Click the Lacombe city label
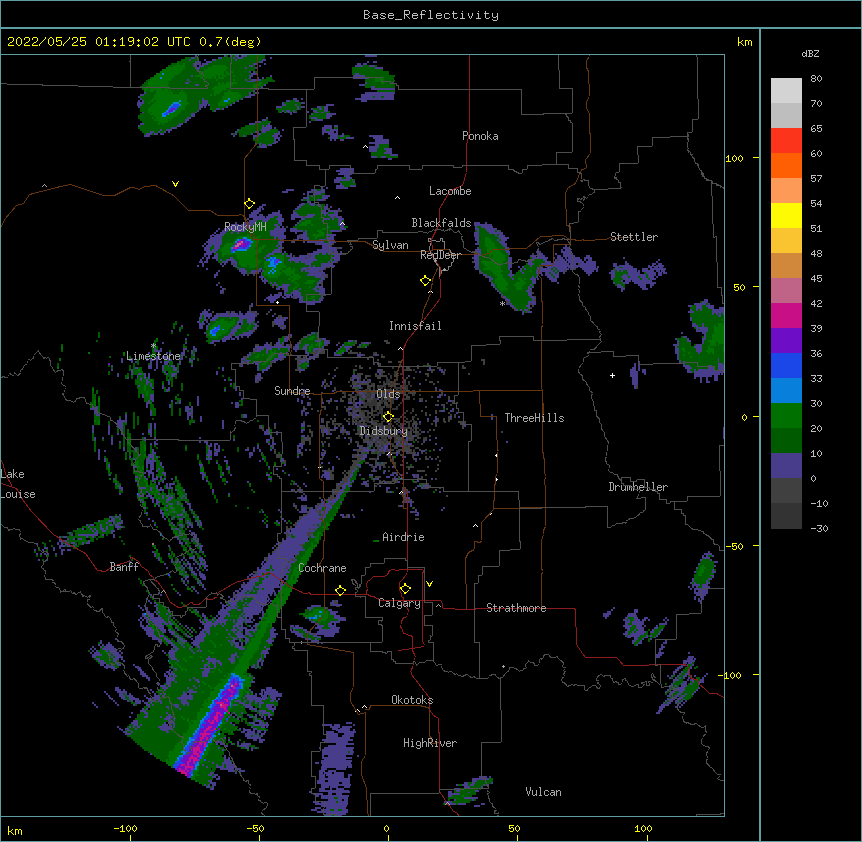Screen dimensions: 862x842 450,191
